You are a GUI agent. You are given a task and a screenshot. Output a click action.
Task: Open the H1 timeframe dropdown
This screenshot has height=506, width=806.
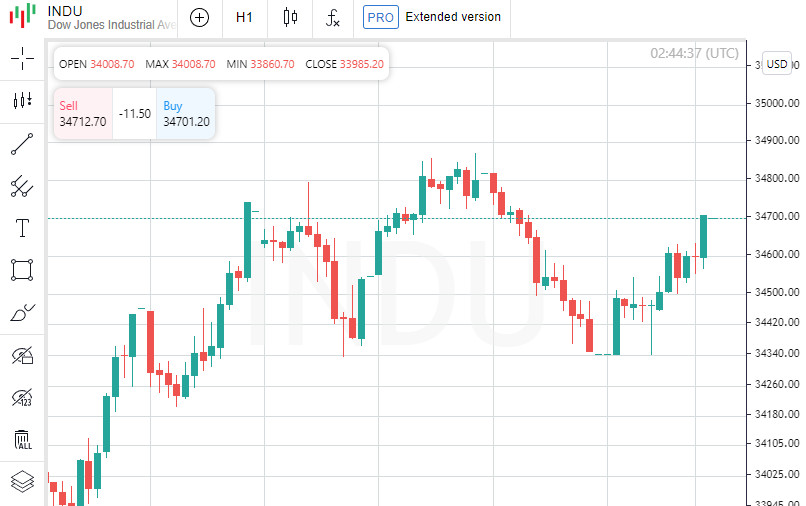pyautogui.click(x=244, y=17)
